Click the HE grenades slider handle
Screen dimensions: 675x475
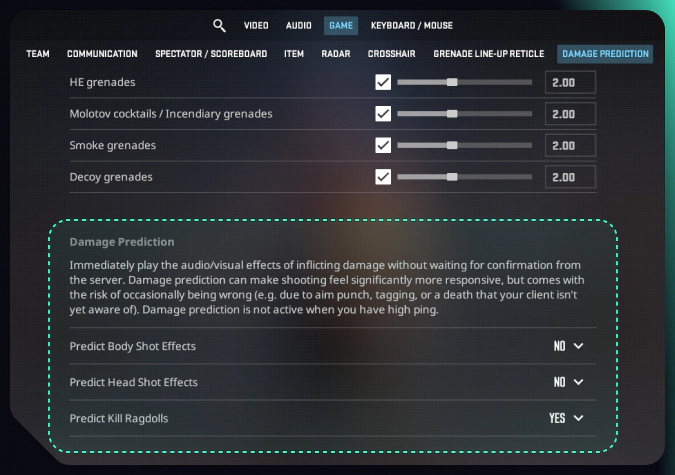coord(452,82)
